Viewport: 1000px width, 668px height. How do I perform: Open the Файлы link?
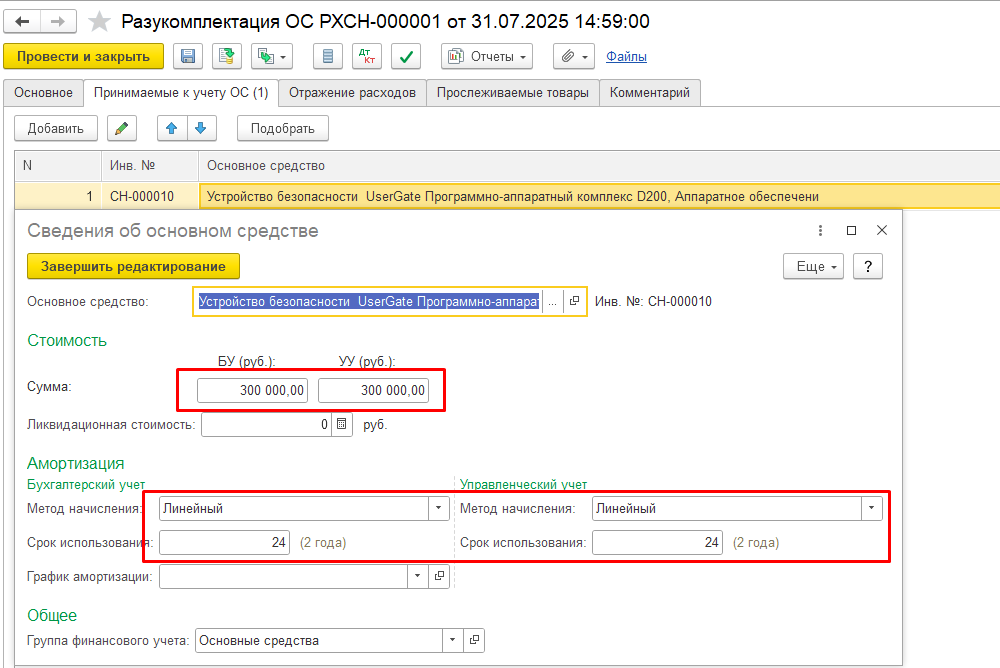[626, 57]
